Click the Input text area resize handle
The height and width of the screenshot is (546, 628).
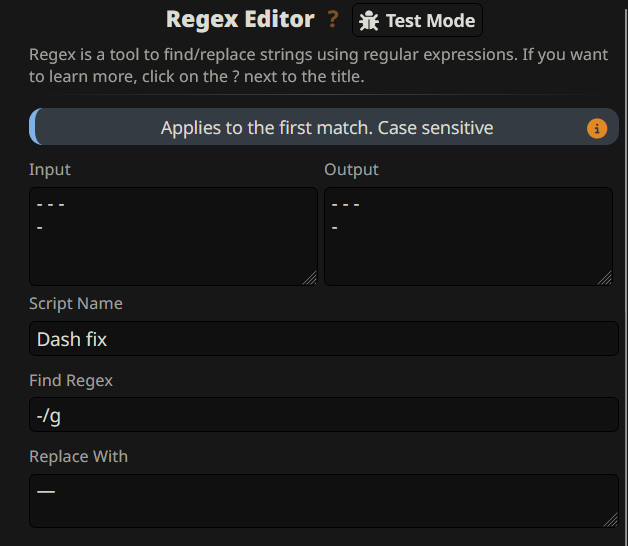(x=310, y=278)
